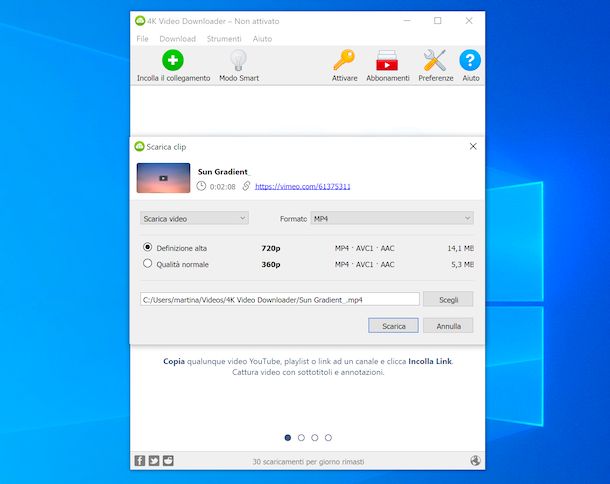
Task: Click the 360p resolution text
Action: tap(271, 265)
